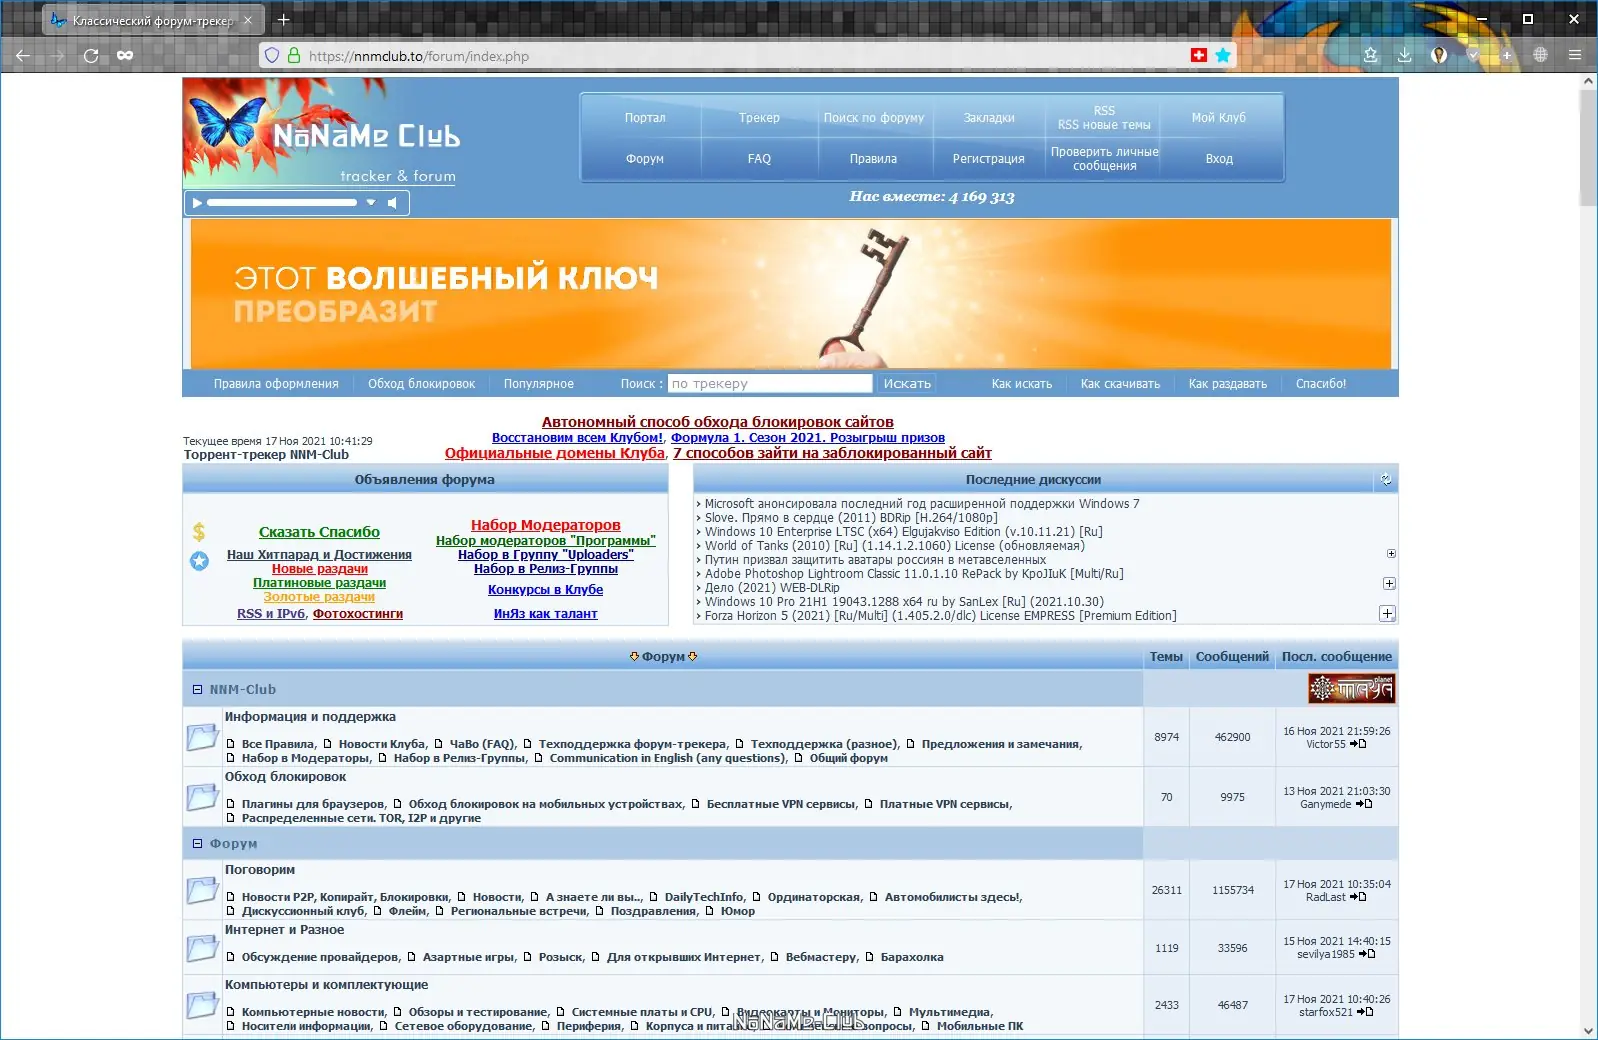Open the Набор Модераторов announcement link

(x=546, y=525)
